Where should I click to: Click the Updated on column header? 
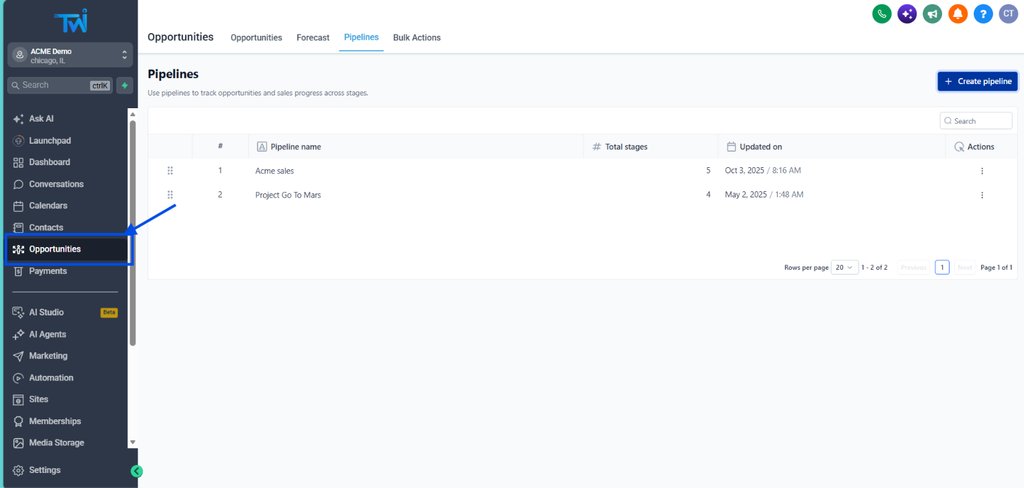coord(754,147)
